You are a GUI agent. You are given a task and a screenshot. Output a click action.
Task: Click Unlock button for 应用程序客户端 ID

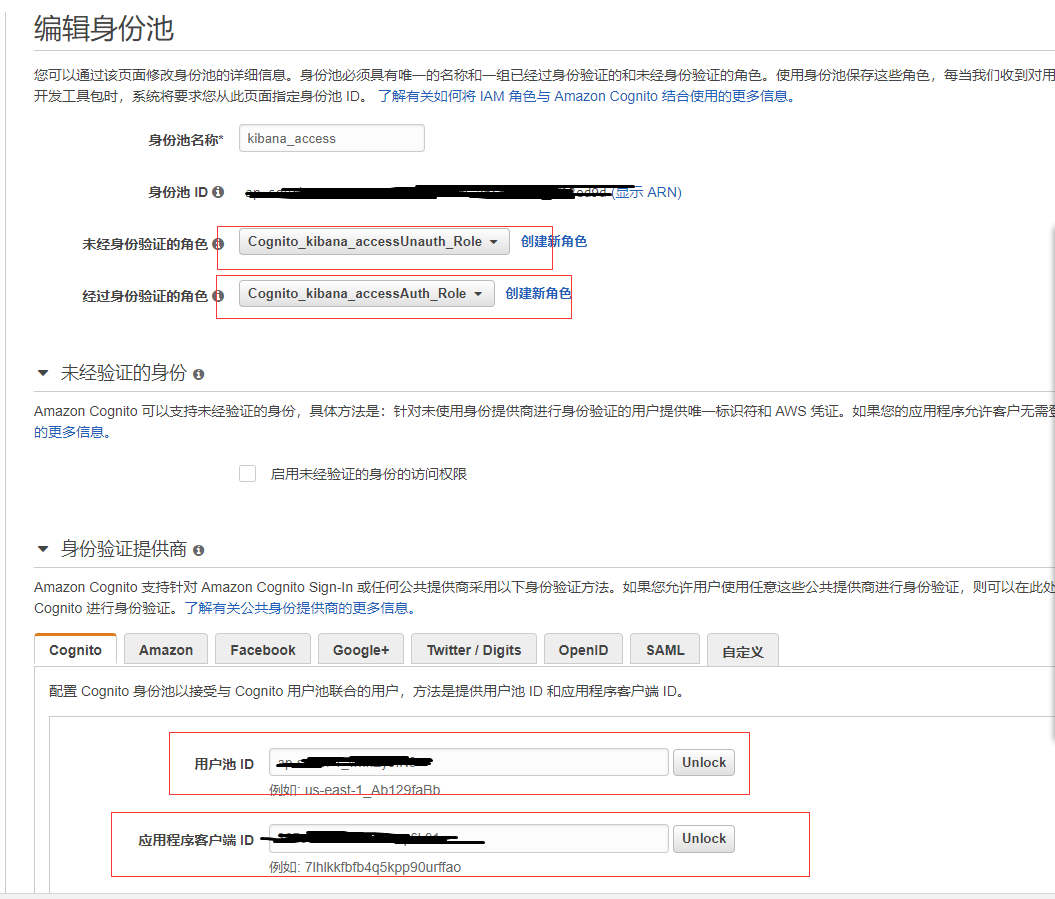click(704, 838)
